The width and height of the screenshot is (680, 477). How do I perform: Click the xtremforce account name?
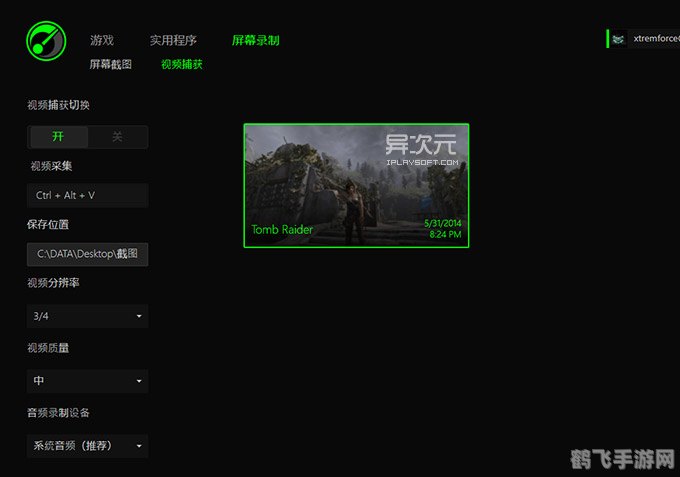pyautogui.click(x=656, y=39)
